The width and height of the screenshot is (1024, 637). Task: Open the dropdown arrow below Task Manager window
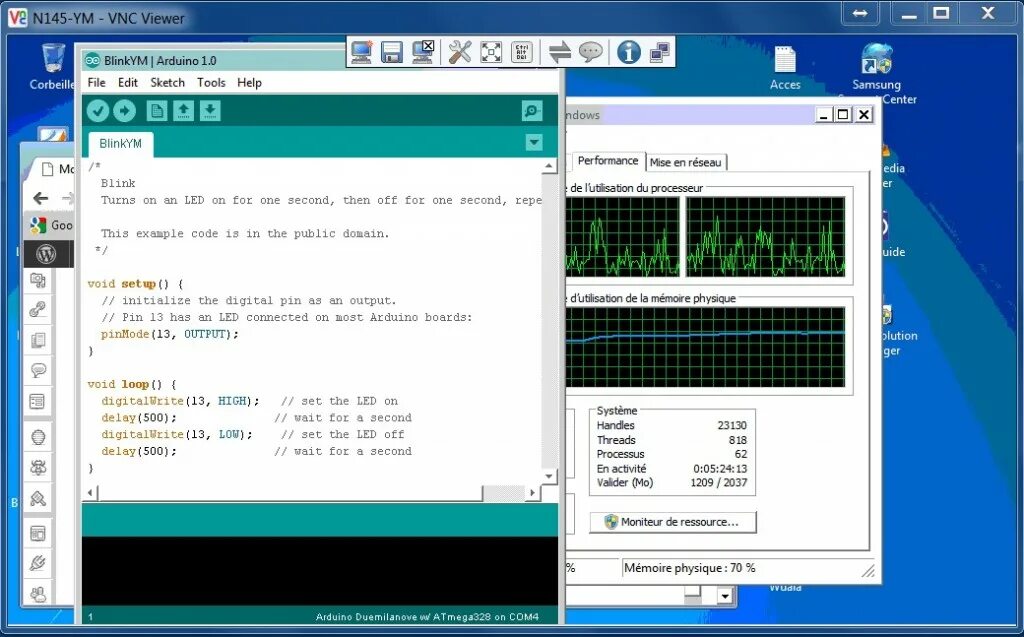[x=725, y=596]
